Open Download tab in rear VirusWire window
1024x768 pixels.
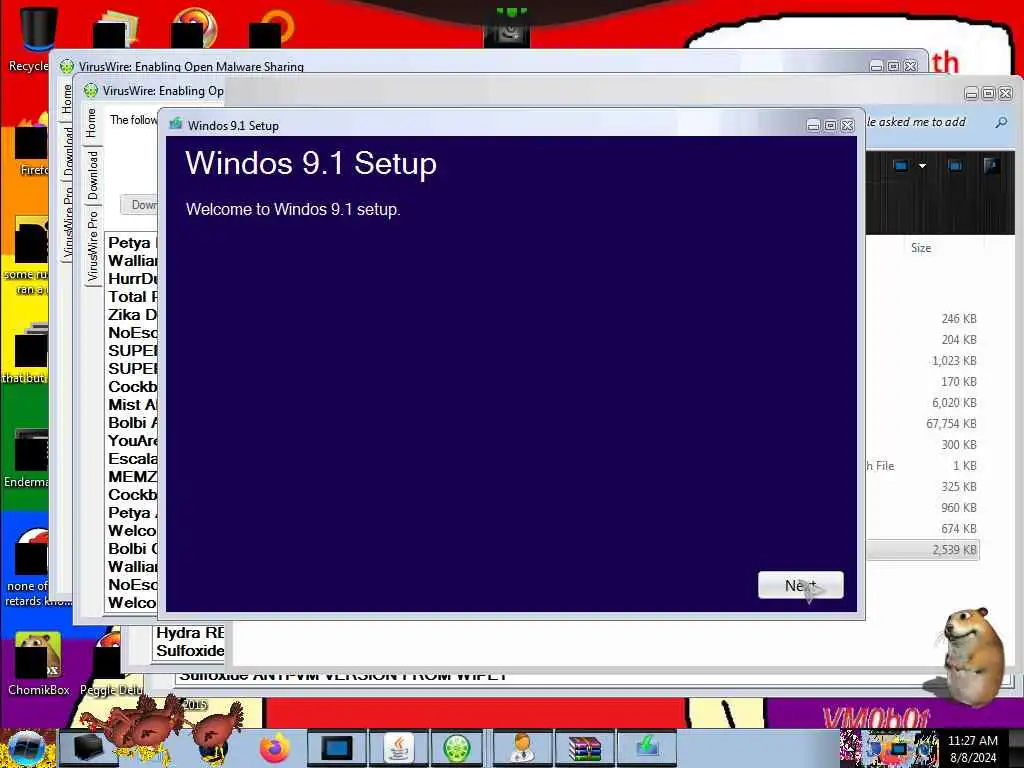point(68,150)
